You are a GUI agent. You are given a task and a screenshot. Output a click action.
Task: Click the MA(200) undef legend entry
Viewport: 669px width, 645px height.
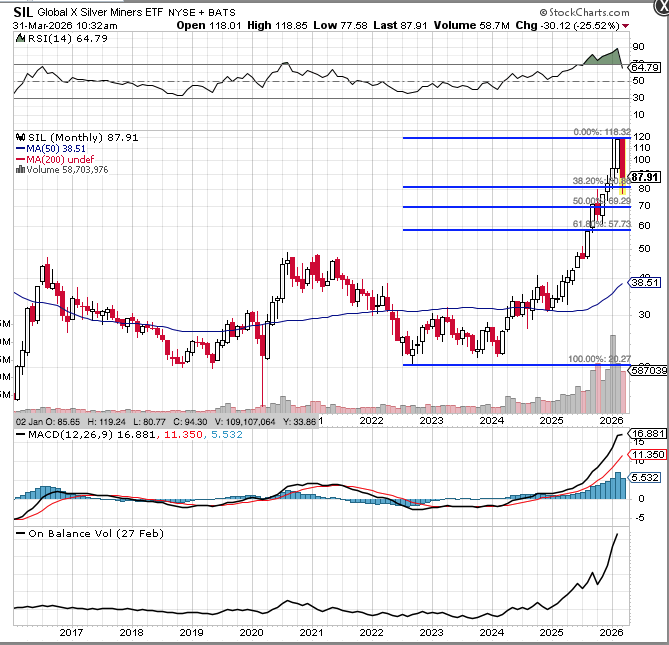point(55,160)
